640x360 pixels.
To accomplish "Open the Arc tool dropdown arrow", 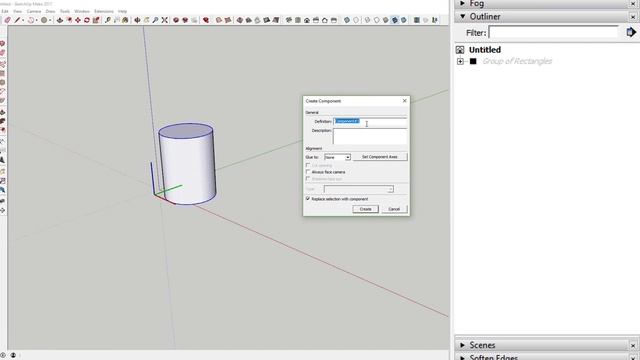I will pyautogui.click(x=36, y=20).
